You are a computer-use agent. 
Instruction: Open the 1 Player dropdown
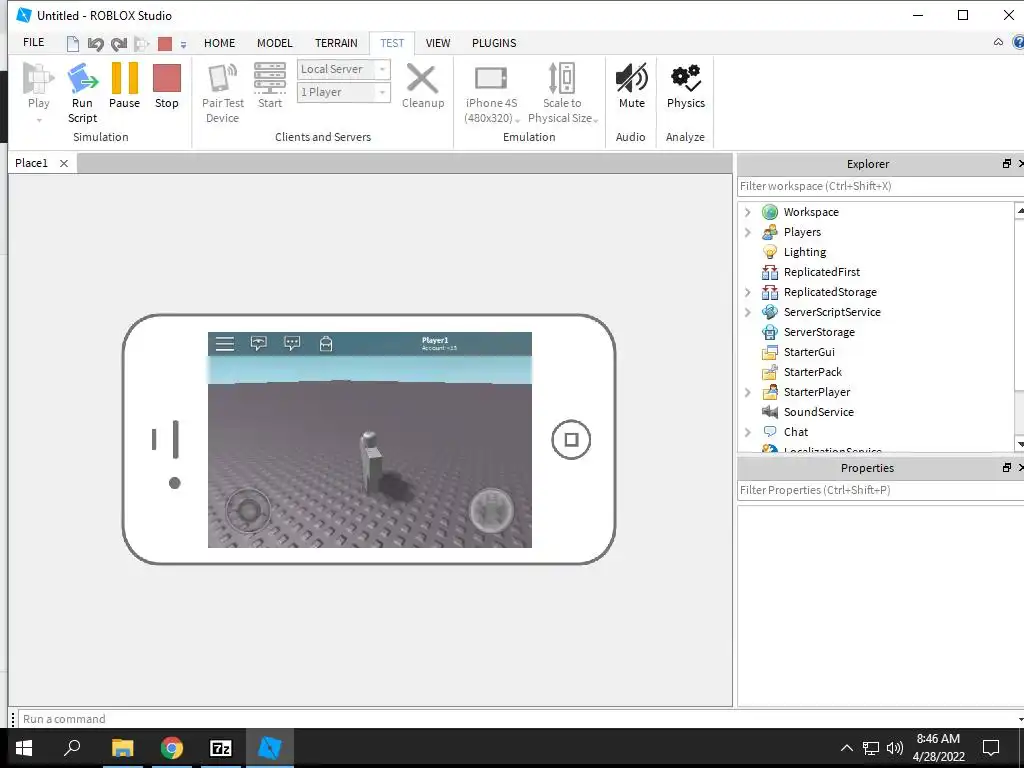tap(344, 92)
